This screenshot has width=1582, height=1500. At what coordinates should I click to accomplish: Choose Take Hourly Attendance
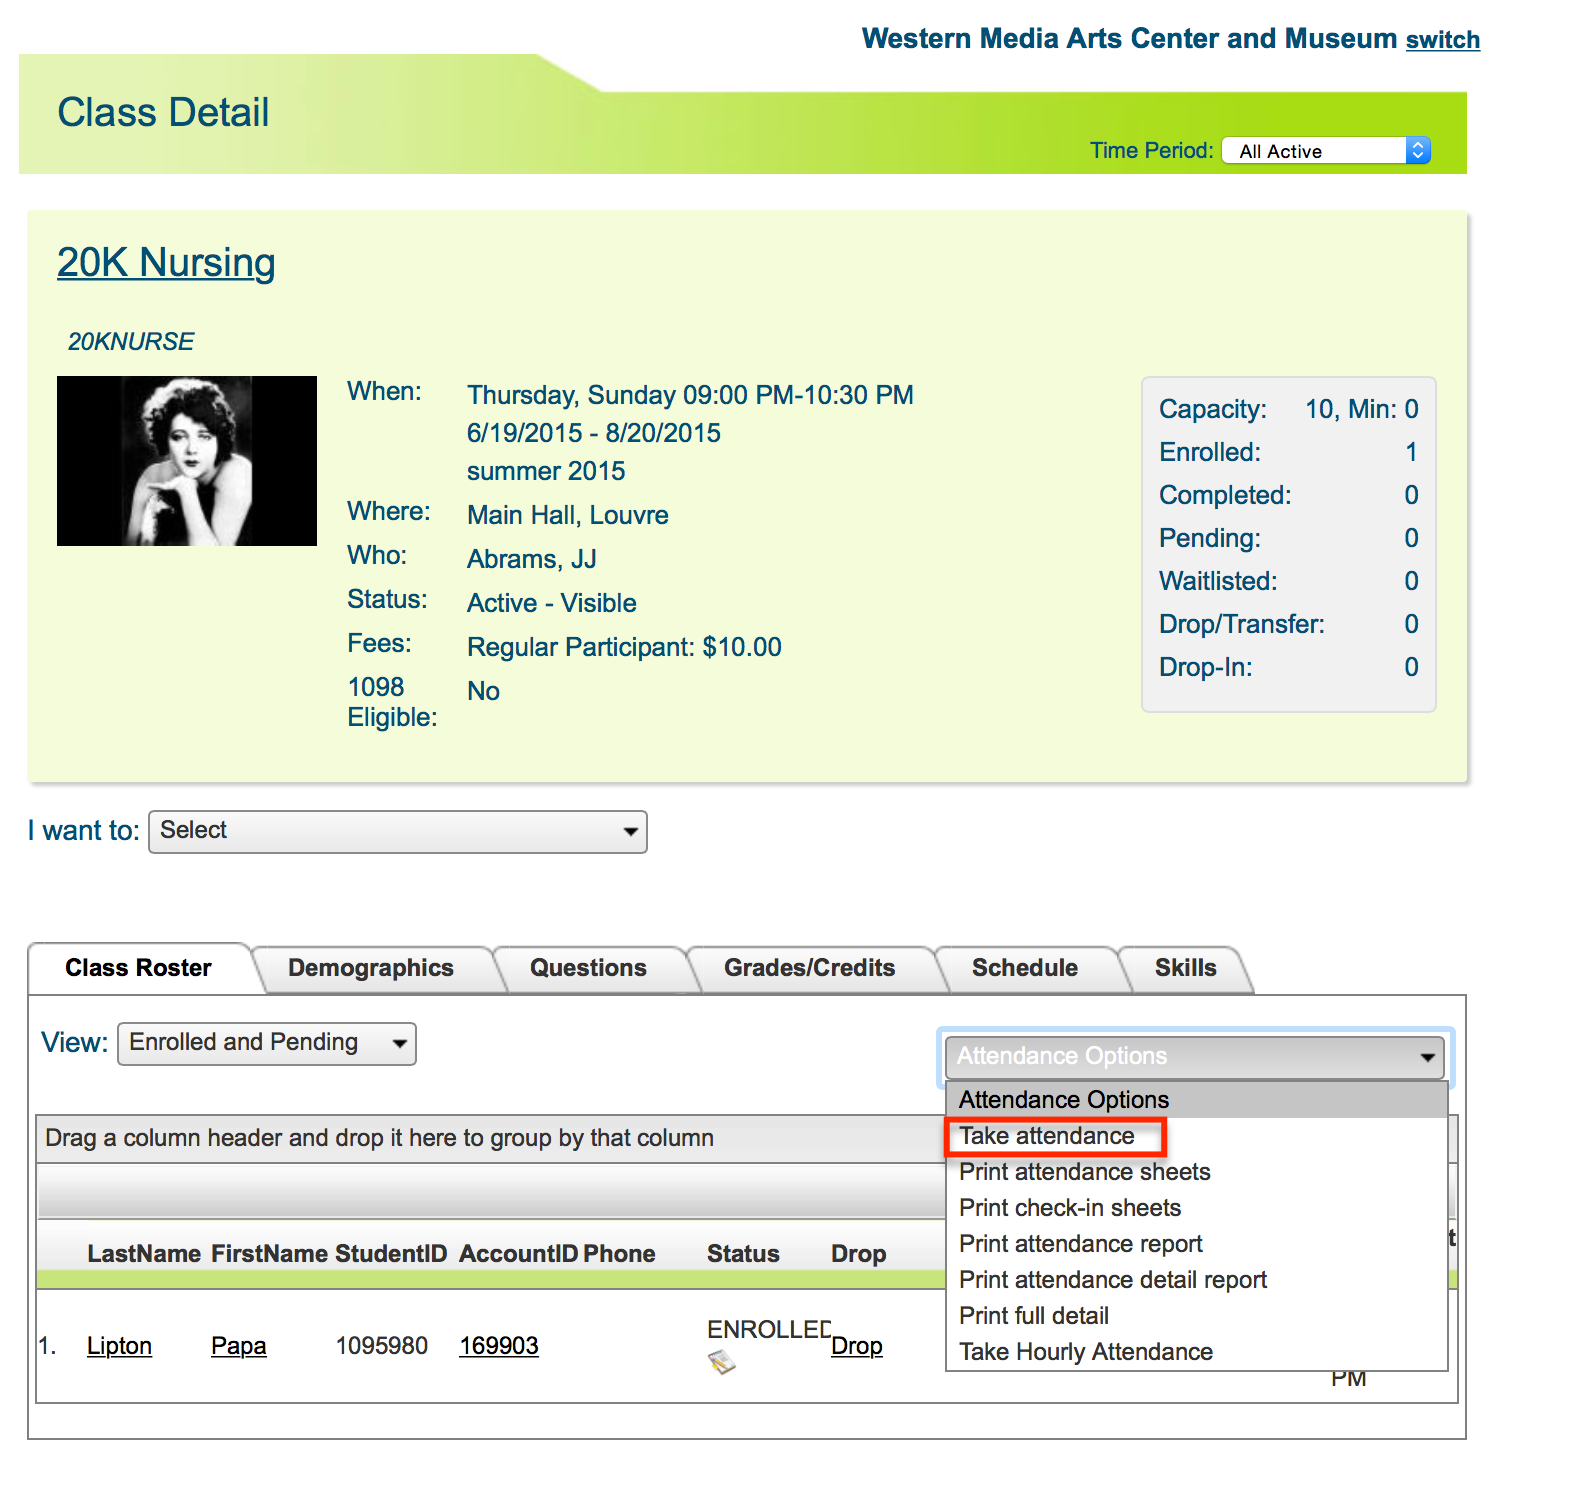click(x=1085, y=1352)
